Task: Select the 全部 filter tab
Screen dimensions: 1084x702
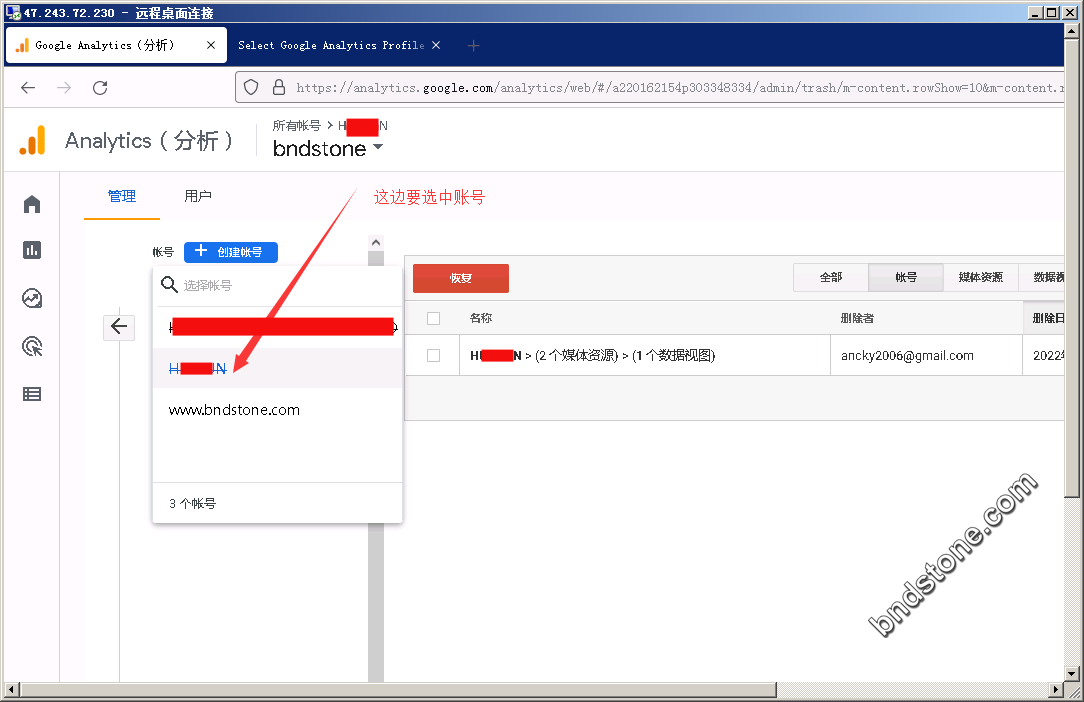Action: click(x=831, y=277)
